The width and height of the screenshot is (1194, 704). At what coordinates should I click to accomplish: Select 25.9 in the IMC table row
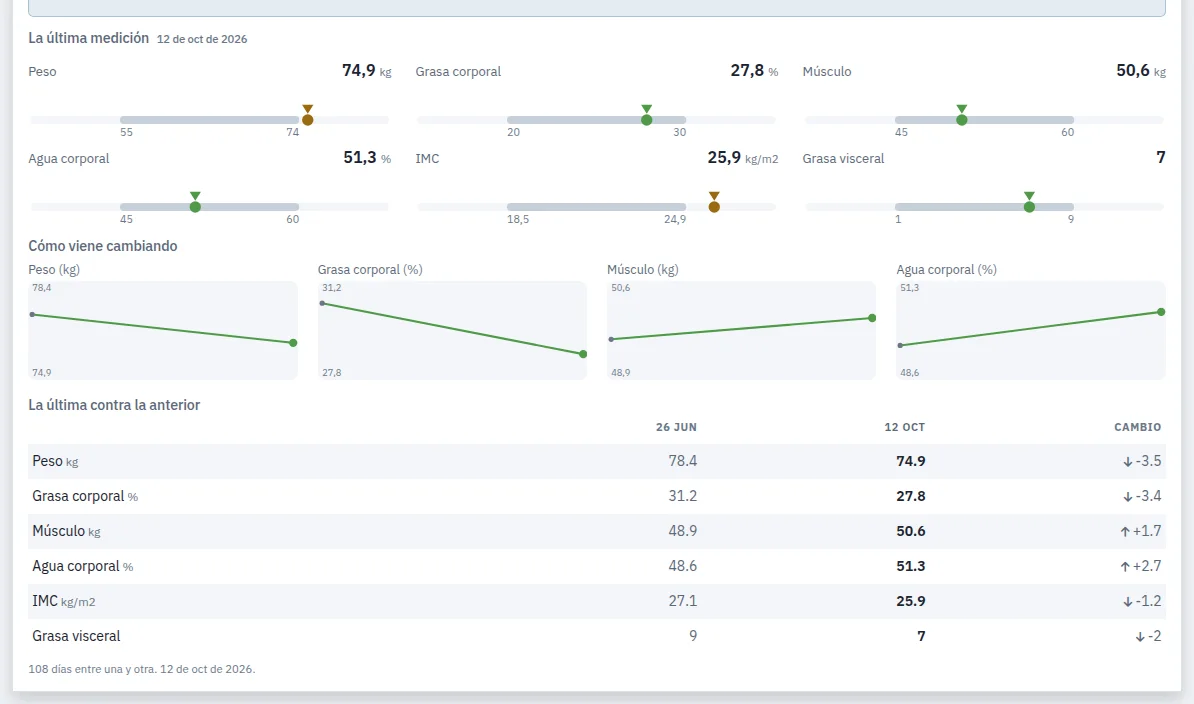(x=911, y=601)
